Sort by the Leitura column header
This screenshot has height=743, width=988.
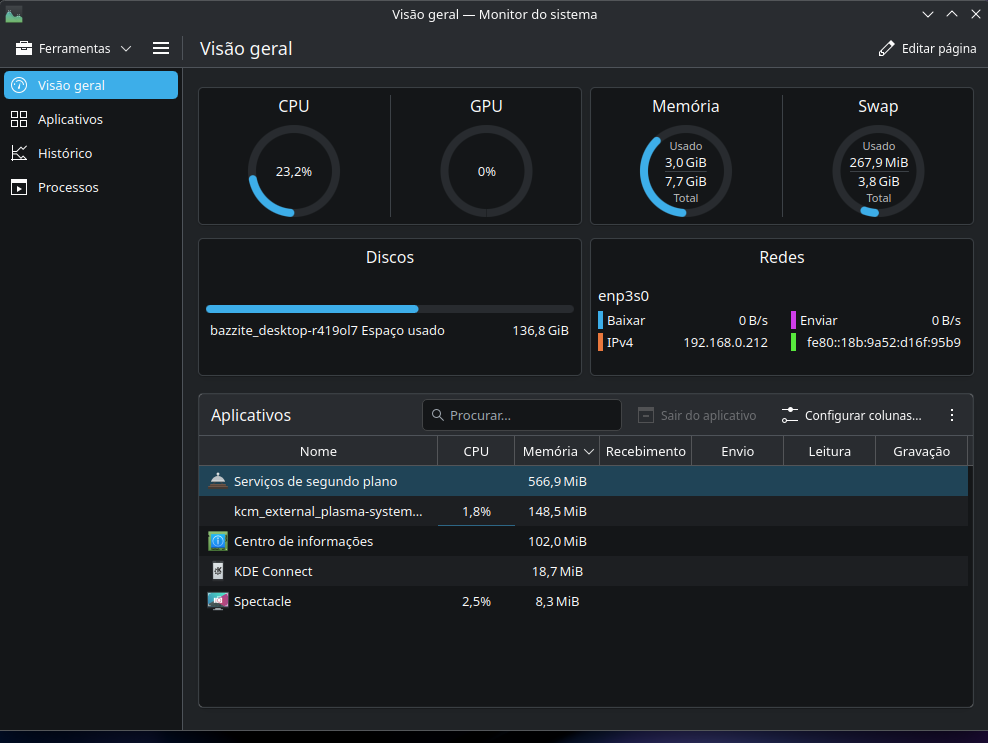[x=829, y=451]
